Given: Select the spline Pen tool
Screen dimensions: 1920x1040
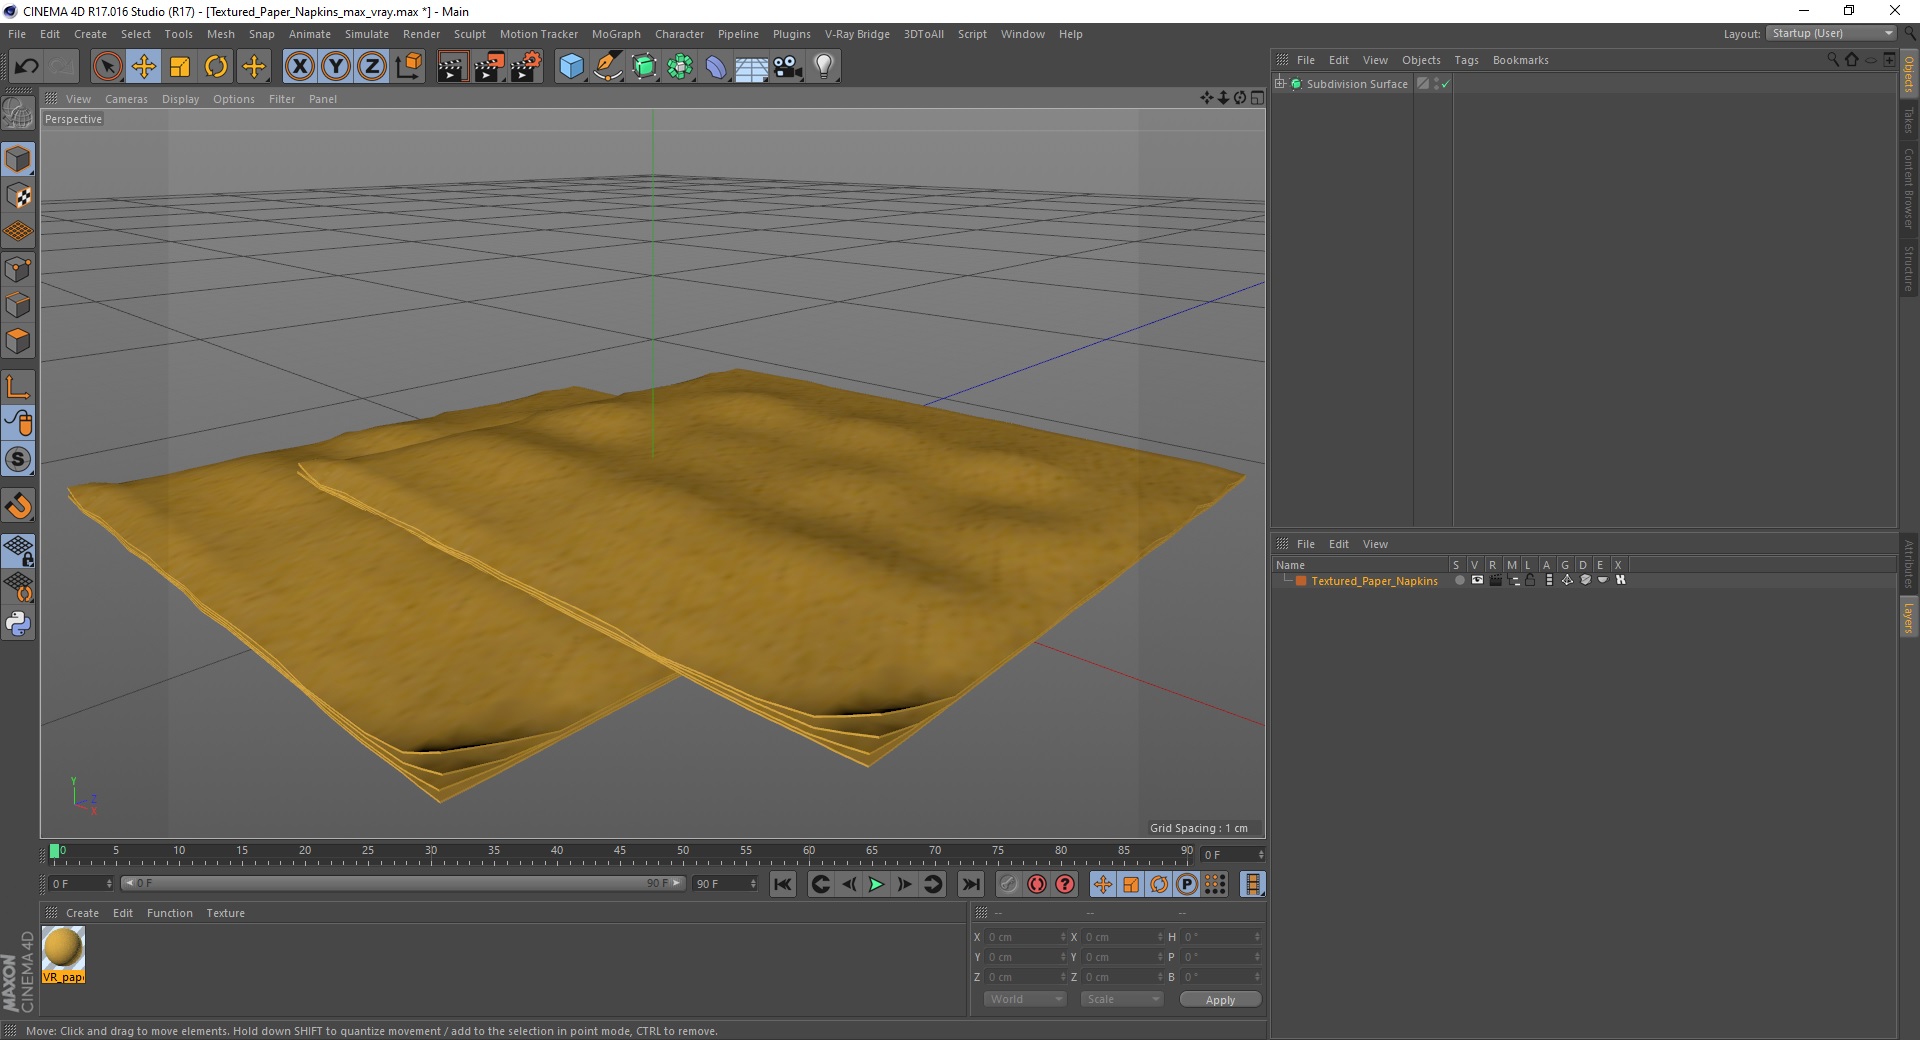Looking at the screenshot, I should (608, 67).
